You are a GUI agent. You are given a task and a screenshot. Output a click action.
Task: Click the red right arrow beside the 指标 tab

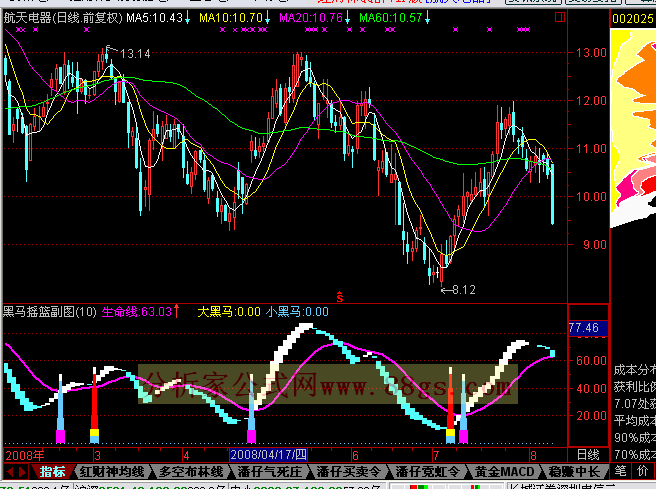click(22, 472)
